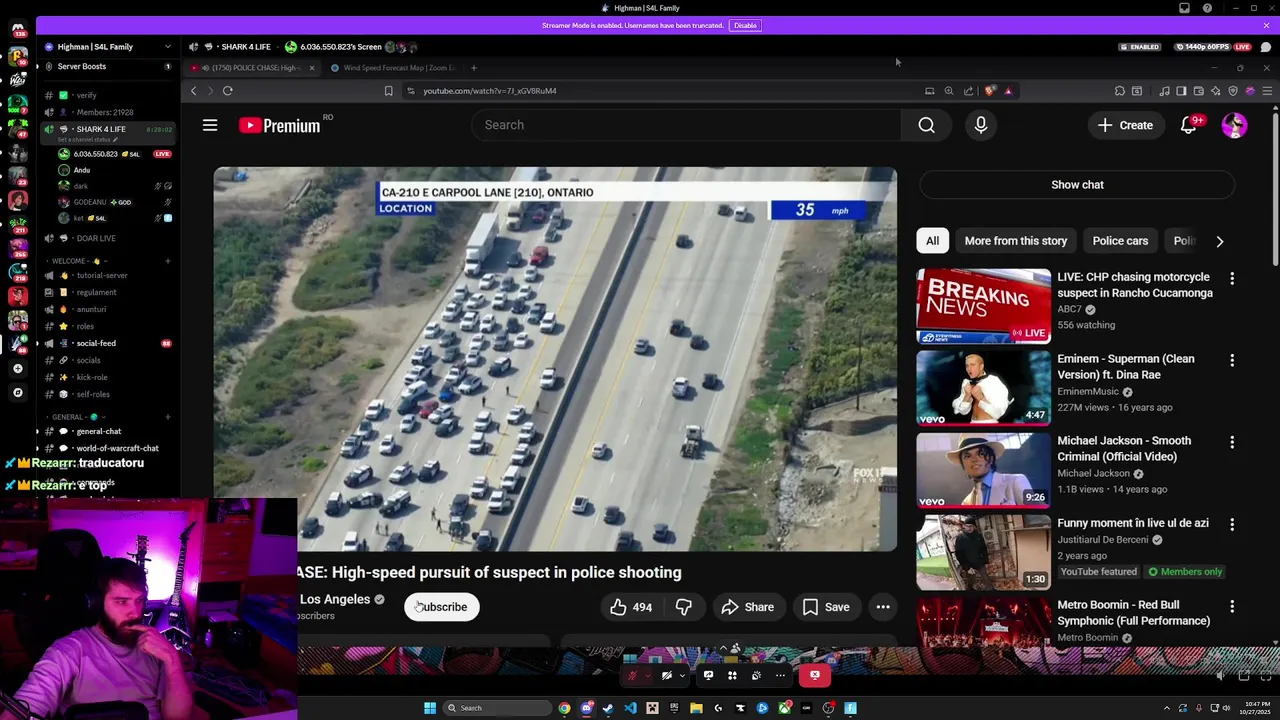This screenshot has height=720, width=1280.
Task: Open the YouTube hamburger guide menu
Action: (x=210, y=125)
